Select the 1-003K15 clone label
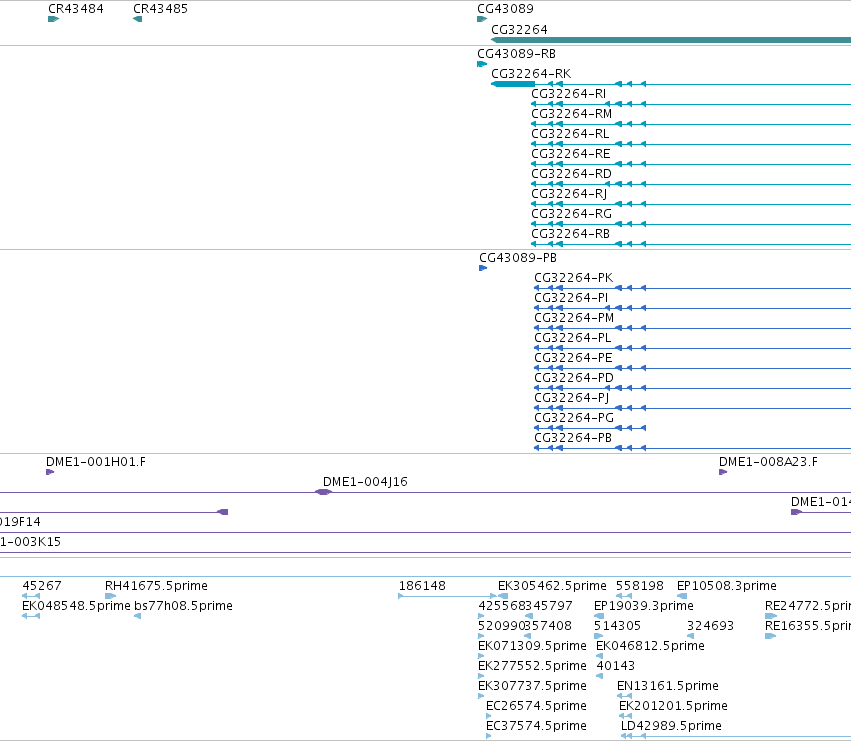Image resolution: width=851 pixels, height=741 pixels. click(x=30, y=542)
